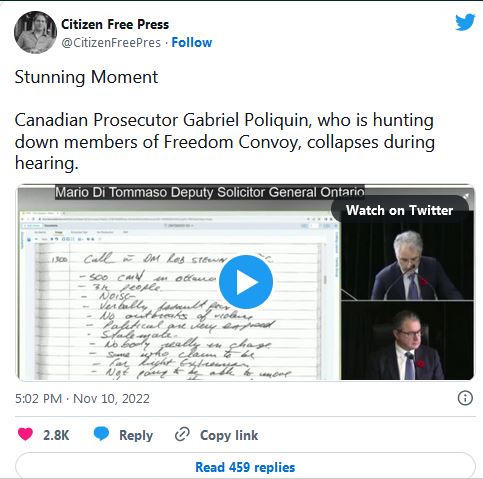Click the 2.8K likes count
The image size is (483, 479).
(56, 435)
